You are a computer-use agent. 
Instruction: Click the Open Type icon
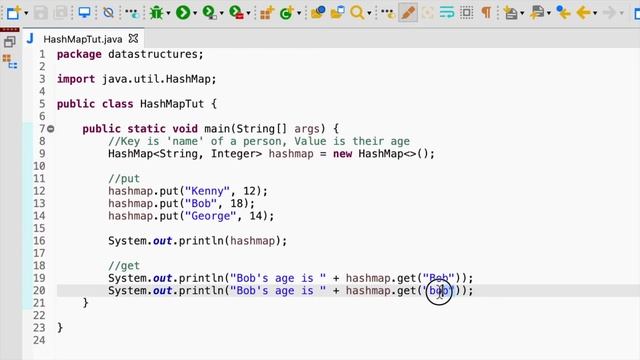click(x=318, y=13)
